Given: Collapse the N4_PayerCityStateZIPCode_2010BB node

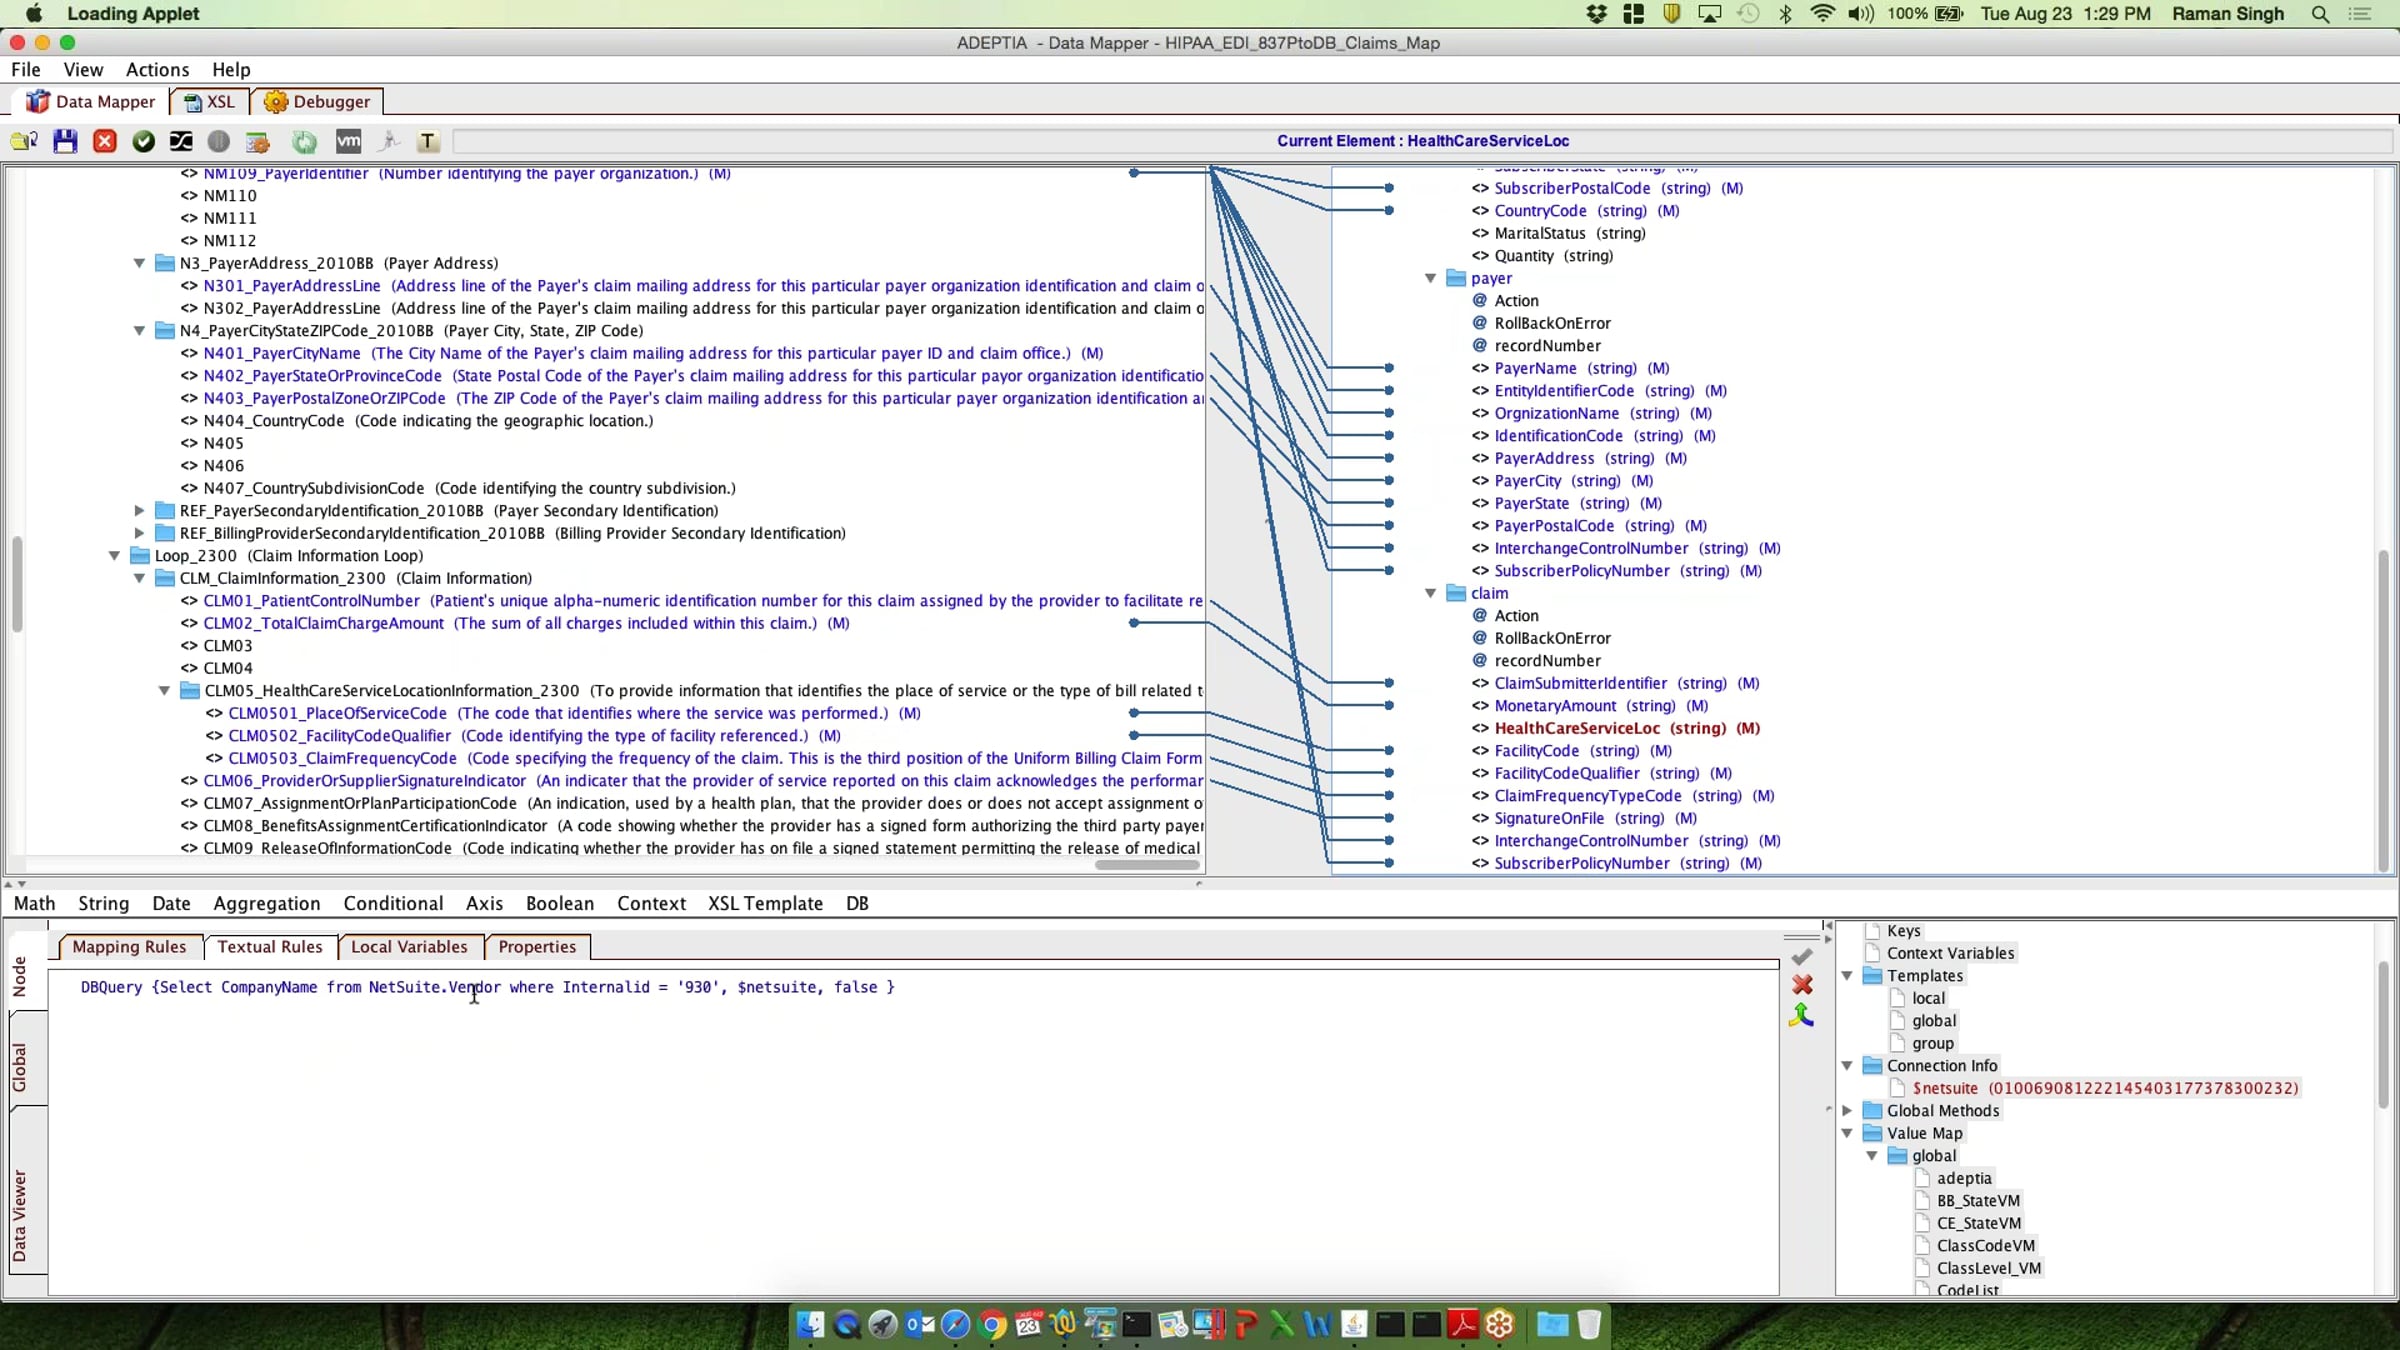Looking at the screenshot, I should click(140, 331).
